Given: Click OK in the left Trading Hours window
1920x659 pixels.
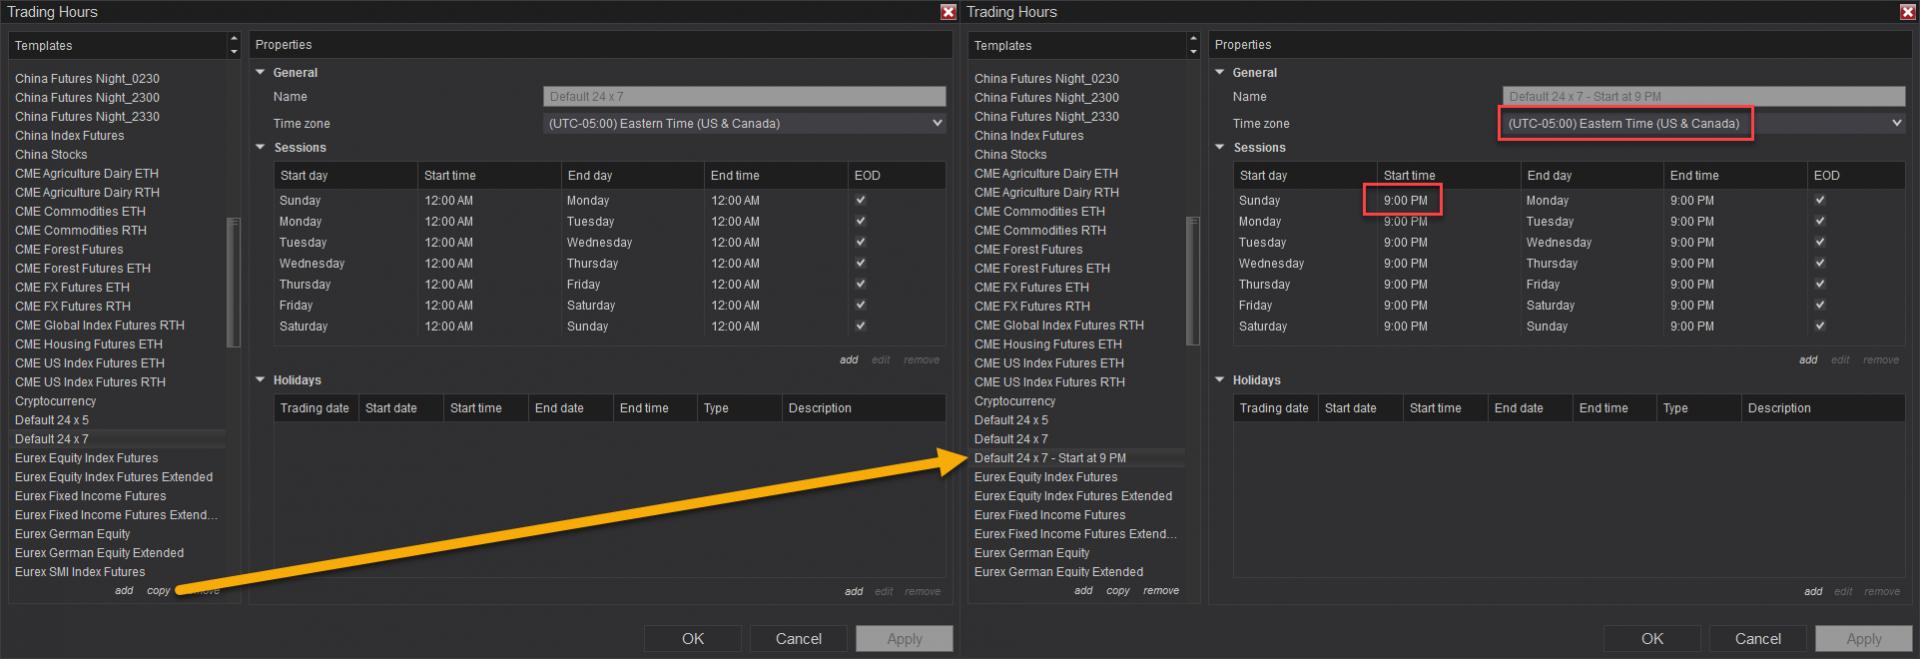Looking at the screenshot, I should click(693, 638).
